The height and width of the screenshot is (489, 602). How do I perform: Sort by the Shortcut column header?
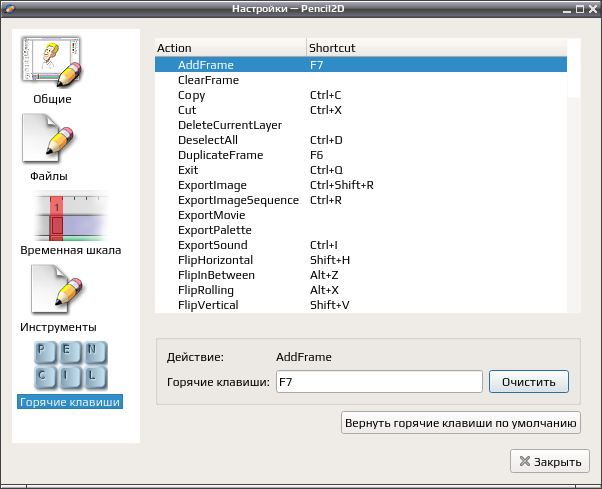pyautogui.click(x=437, y=48)
